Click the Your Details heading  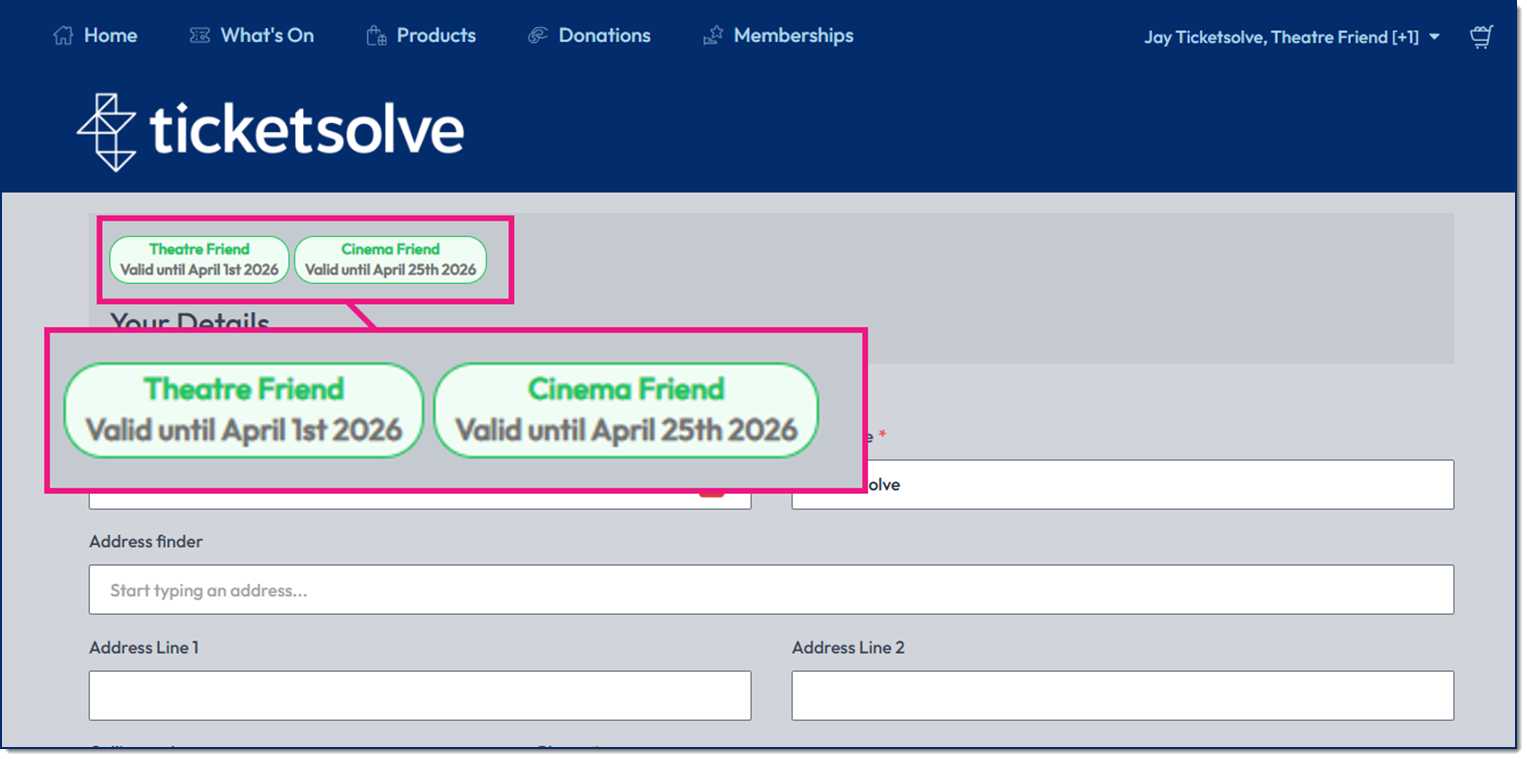pos(190,320)
